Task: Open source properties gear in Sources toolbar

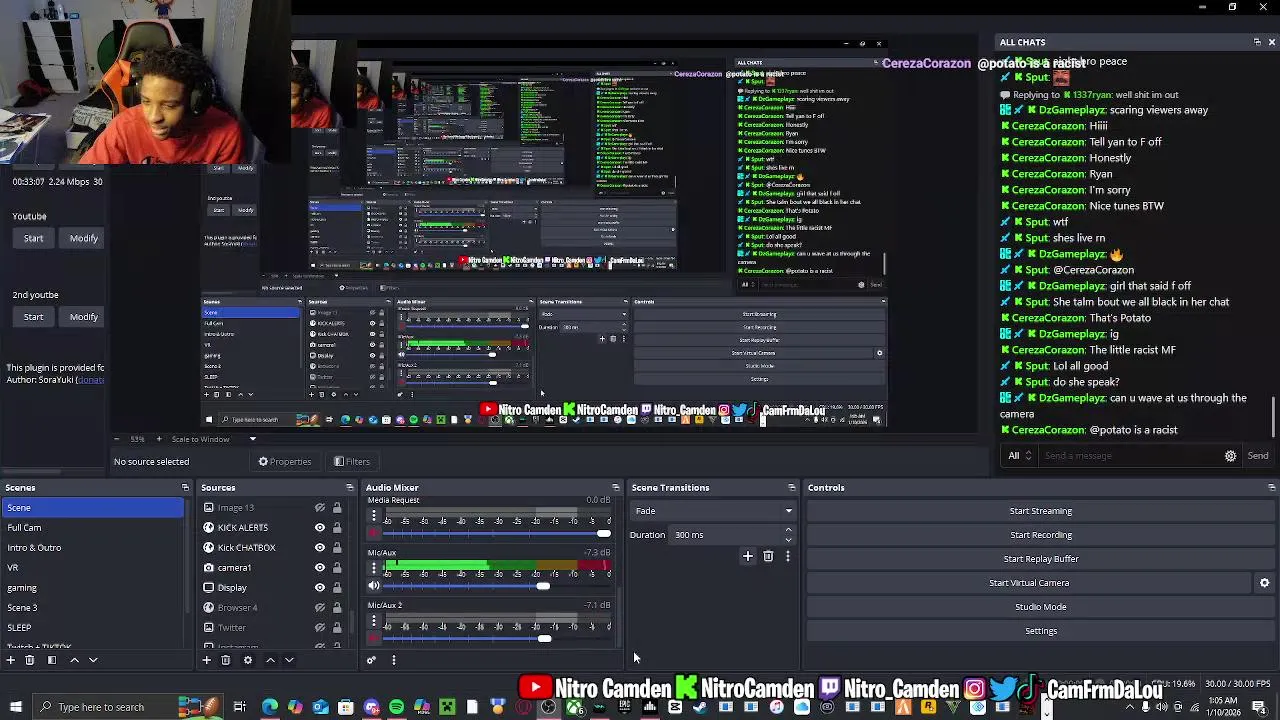Action: (x=248, y=660)
